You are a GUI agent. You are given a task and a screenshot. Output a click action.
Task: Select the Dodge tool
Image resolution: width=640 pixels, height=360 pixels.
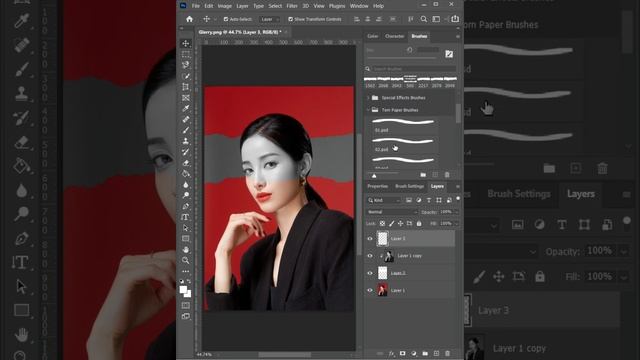coord(186,195)
